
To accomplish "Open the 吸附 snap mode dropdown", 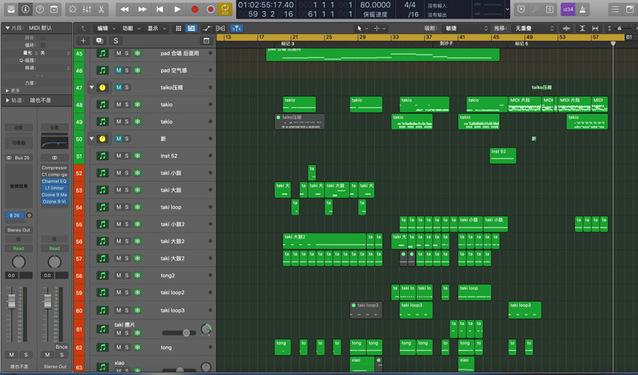I will (x=467, y=28).
